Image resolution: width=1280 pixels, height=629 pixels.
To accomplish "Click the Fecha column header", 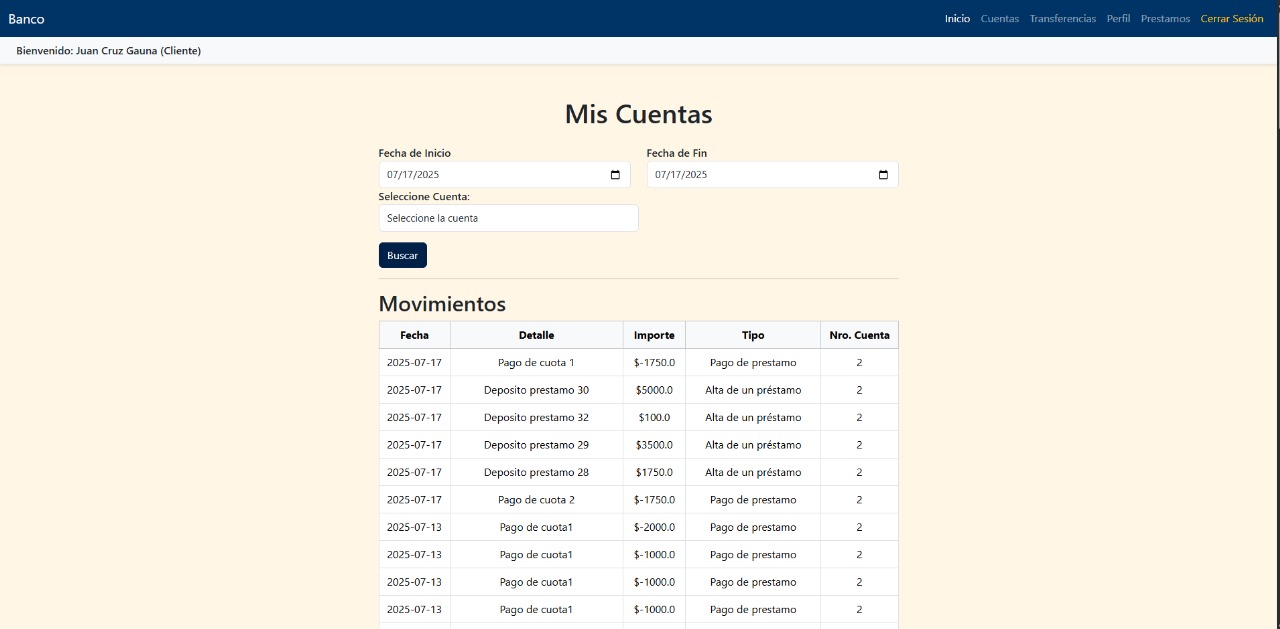I will pyautogui.click(x=414, y=335).
